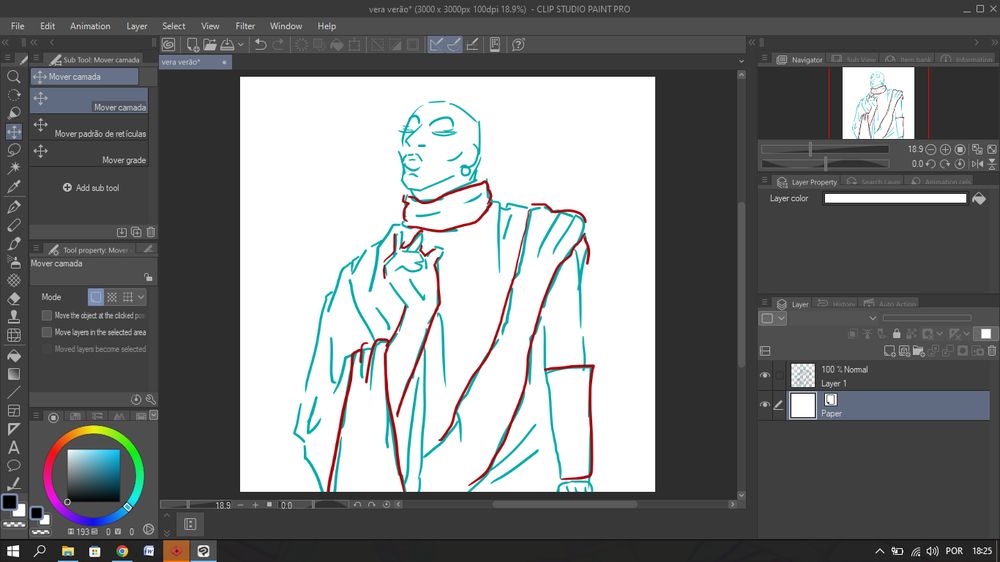Image resolution: width=1000 pixels, height=562 pixels.
Task: Open CLIP STUDIO launcher icon
Action: [x=168, y=44]
